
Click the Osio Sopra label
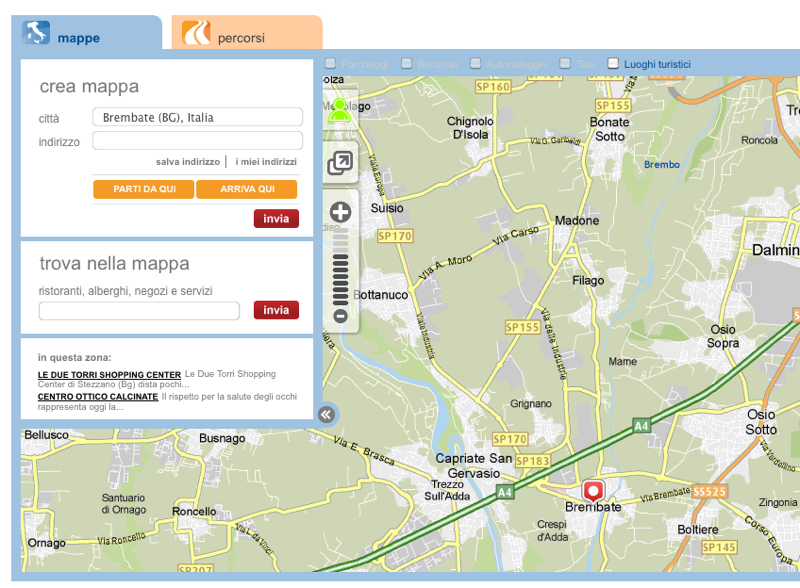coord(722,336)
